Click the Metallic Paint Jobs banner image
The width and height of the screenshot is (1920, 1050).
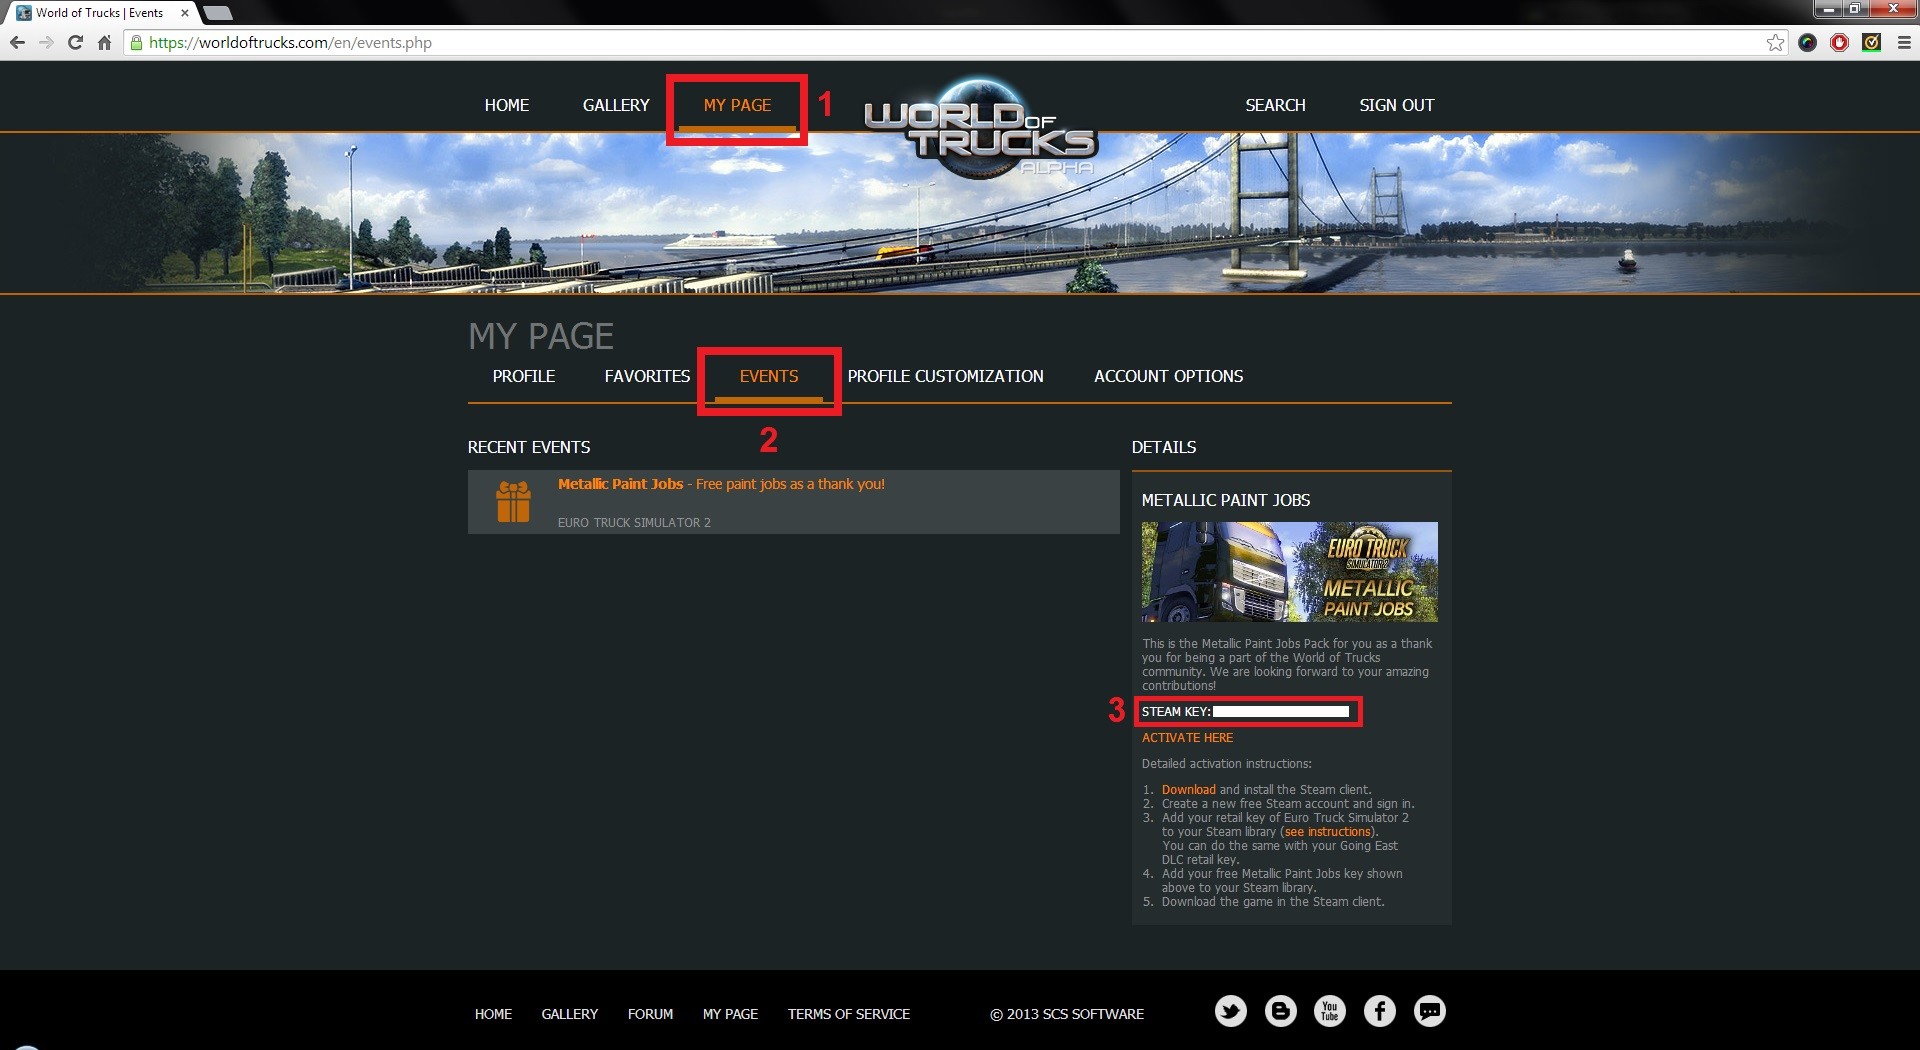point(1289,572)
